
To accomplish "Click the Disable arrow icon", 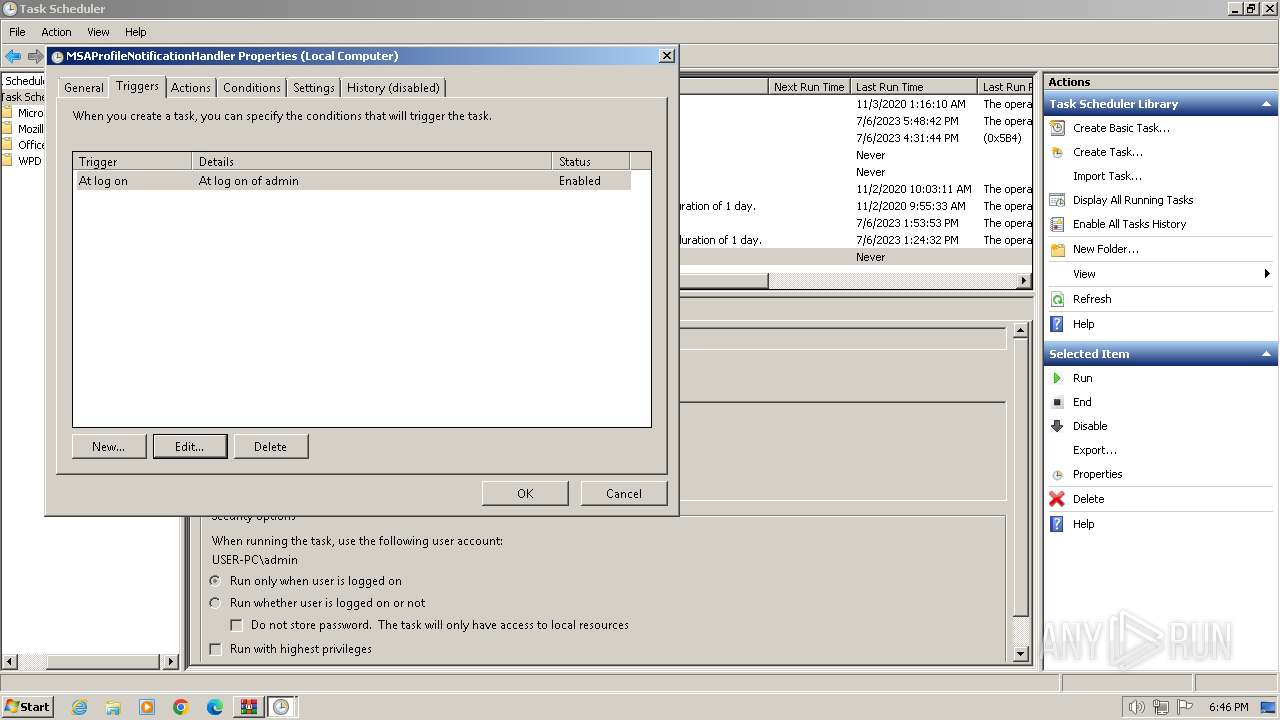I will coord(1057,426).
